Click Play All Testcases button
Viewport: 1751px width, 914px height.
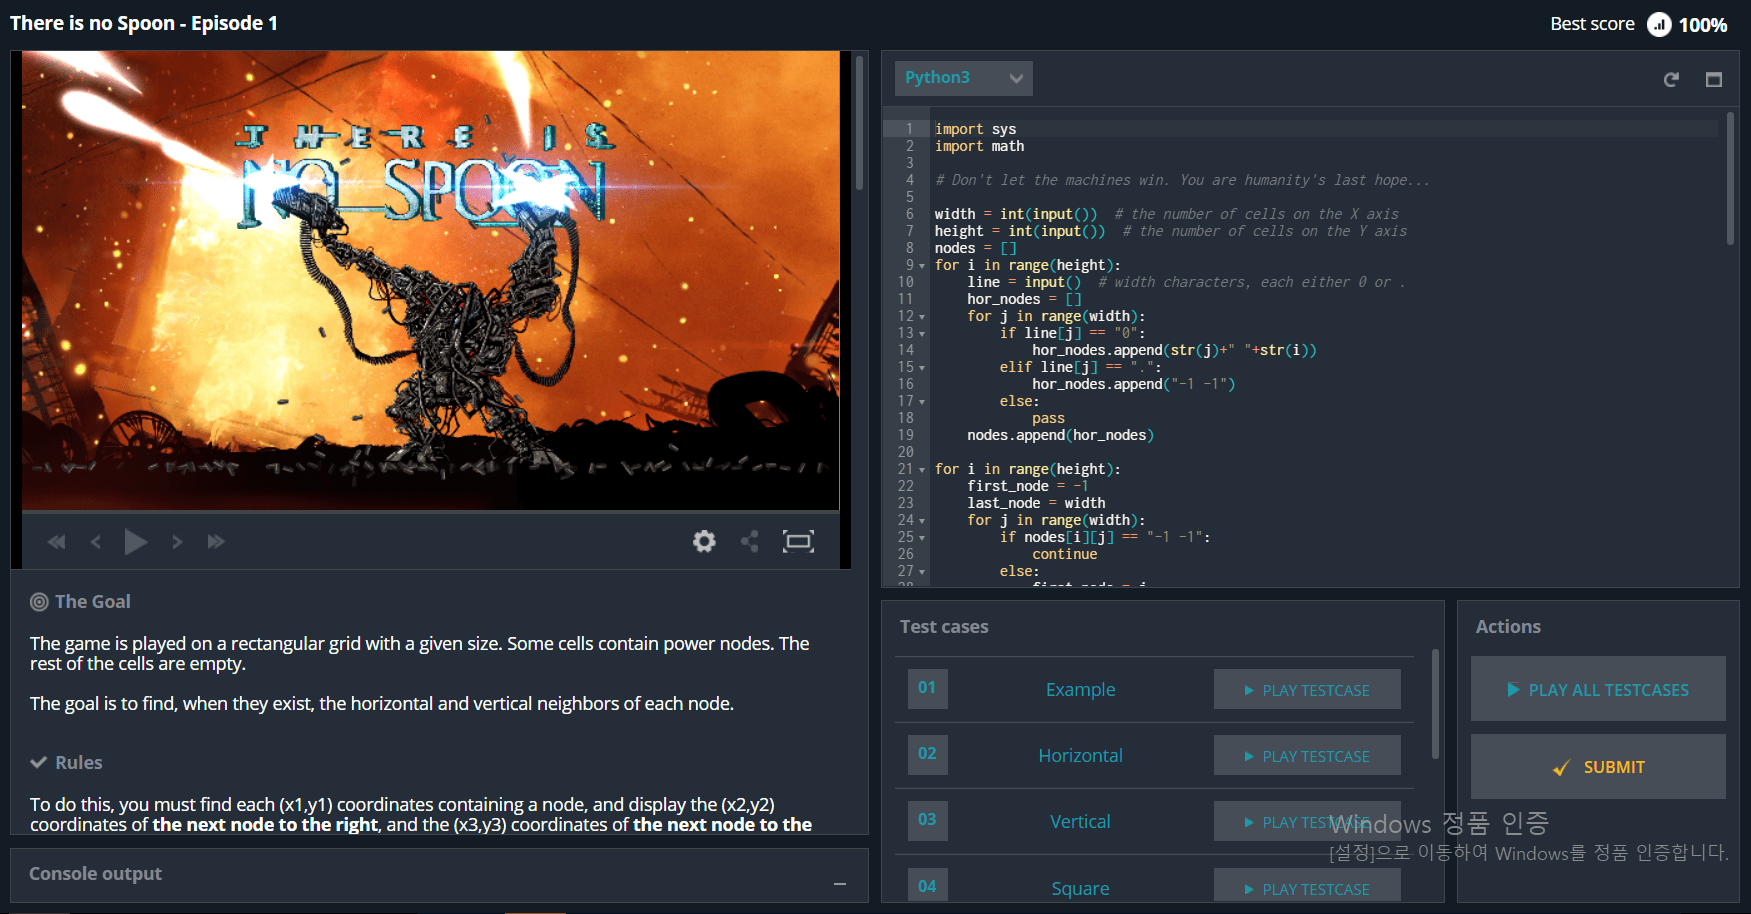coord(1598,689)
